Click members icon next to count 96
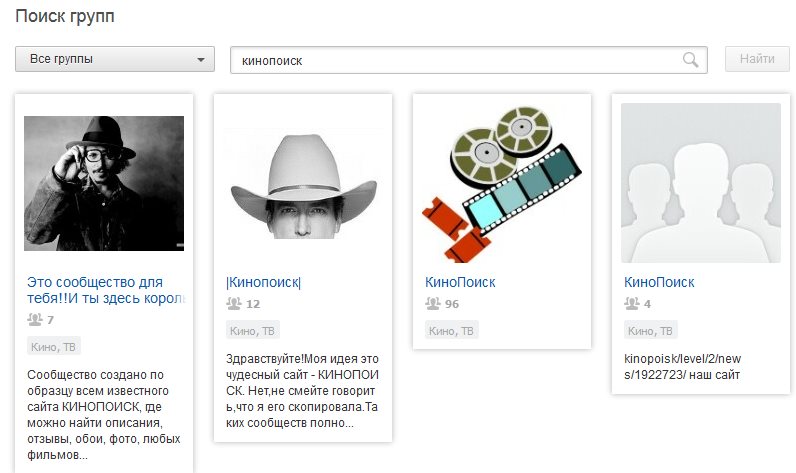796x473 pixels. coord(433,303)
